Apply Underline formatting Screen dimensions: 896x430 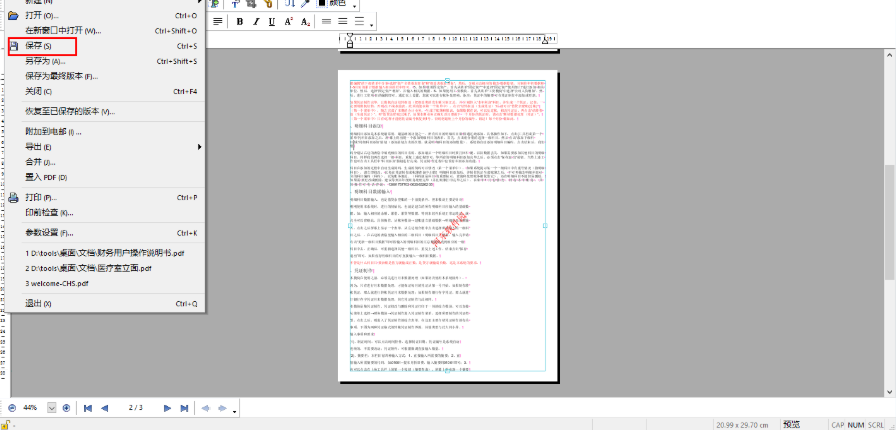coord(272,22)
